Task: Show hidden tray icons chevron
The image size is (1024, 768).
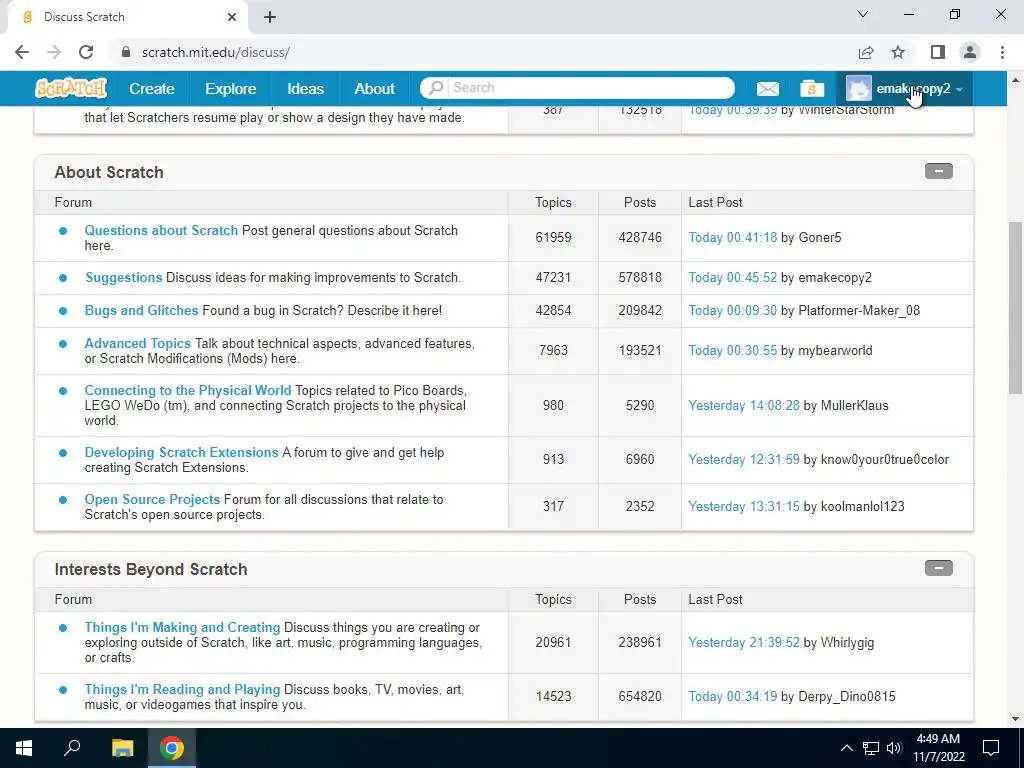Action: [x=846, y=748]
